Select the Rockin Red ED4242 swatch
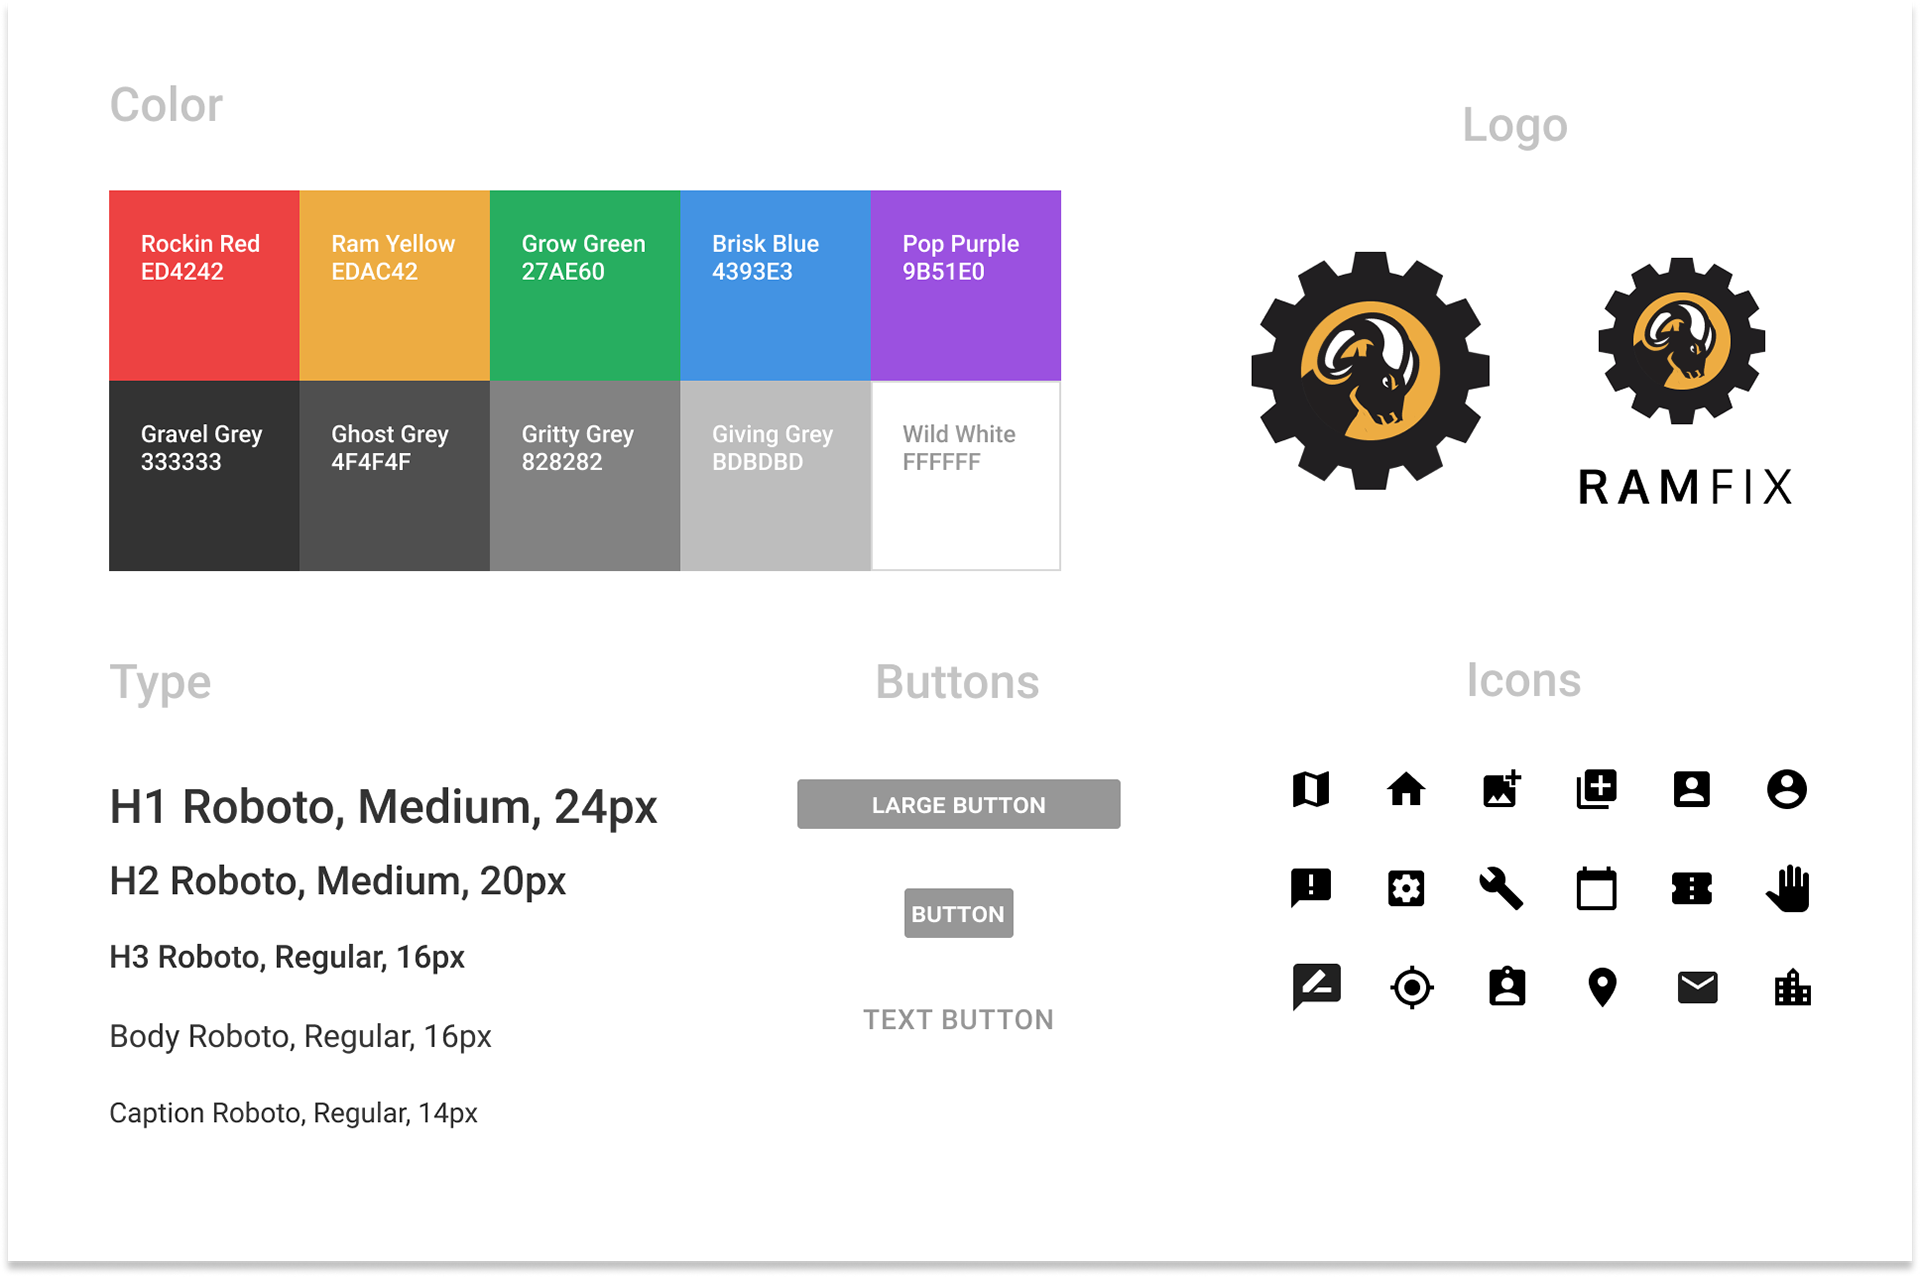The image size is (1920, 1277). (x=204, y=285)
